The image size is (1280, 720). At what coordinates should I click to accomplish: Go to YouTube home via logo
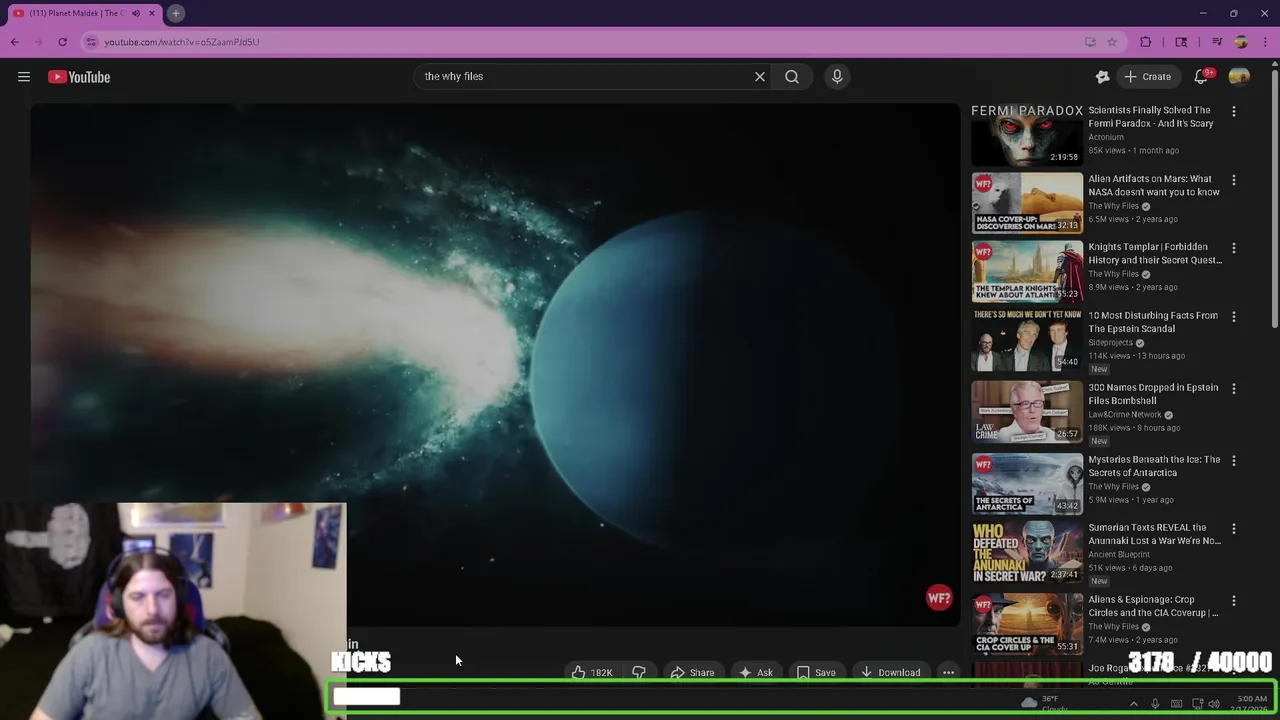coord(79,77)
